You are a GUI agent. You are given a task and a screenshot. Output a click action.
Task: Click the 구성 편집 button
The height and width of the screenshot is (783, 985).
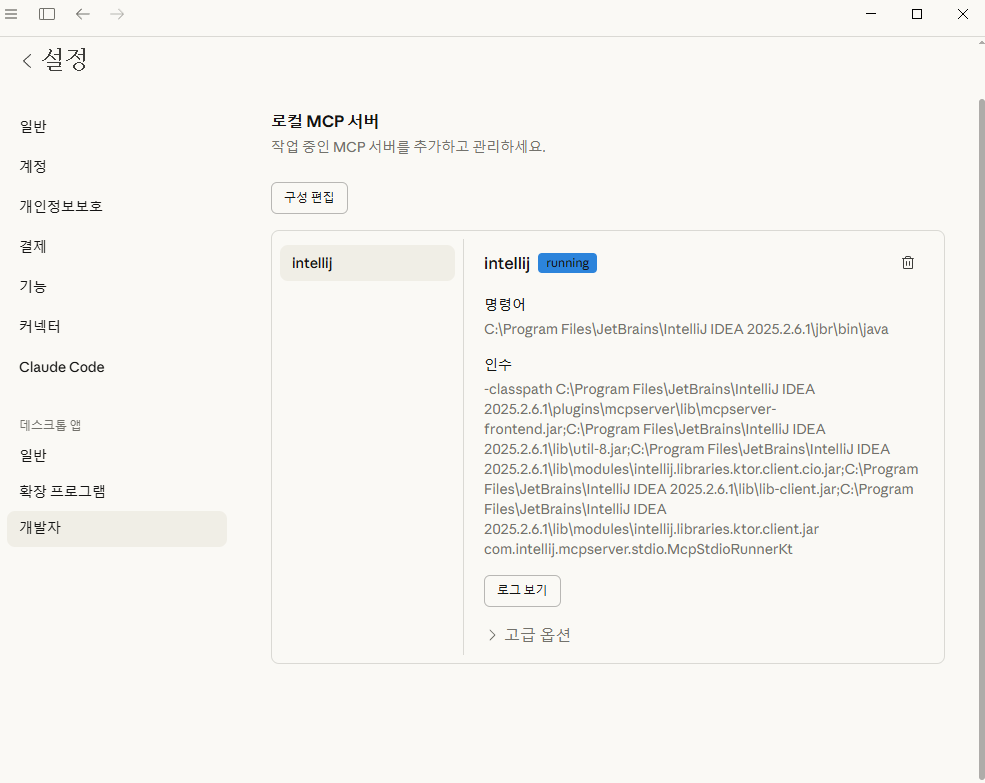pyautogui.click(x=309, y=198)
